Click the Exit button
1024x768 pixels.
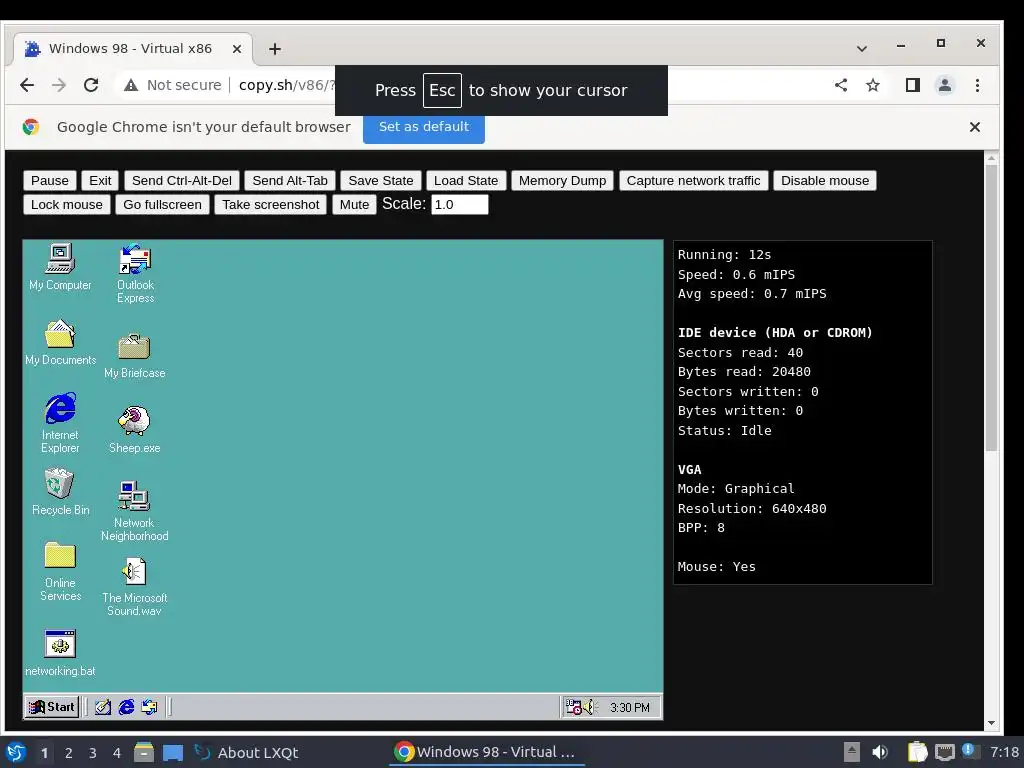(x=100, y=181)
